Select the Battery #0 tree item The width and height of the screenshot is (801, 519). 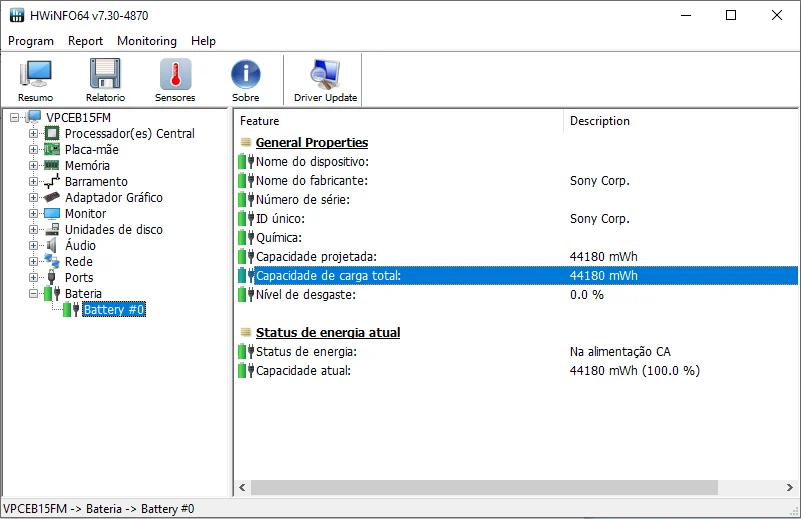click(x=114, y=310)
